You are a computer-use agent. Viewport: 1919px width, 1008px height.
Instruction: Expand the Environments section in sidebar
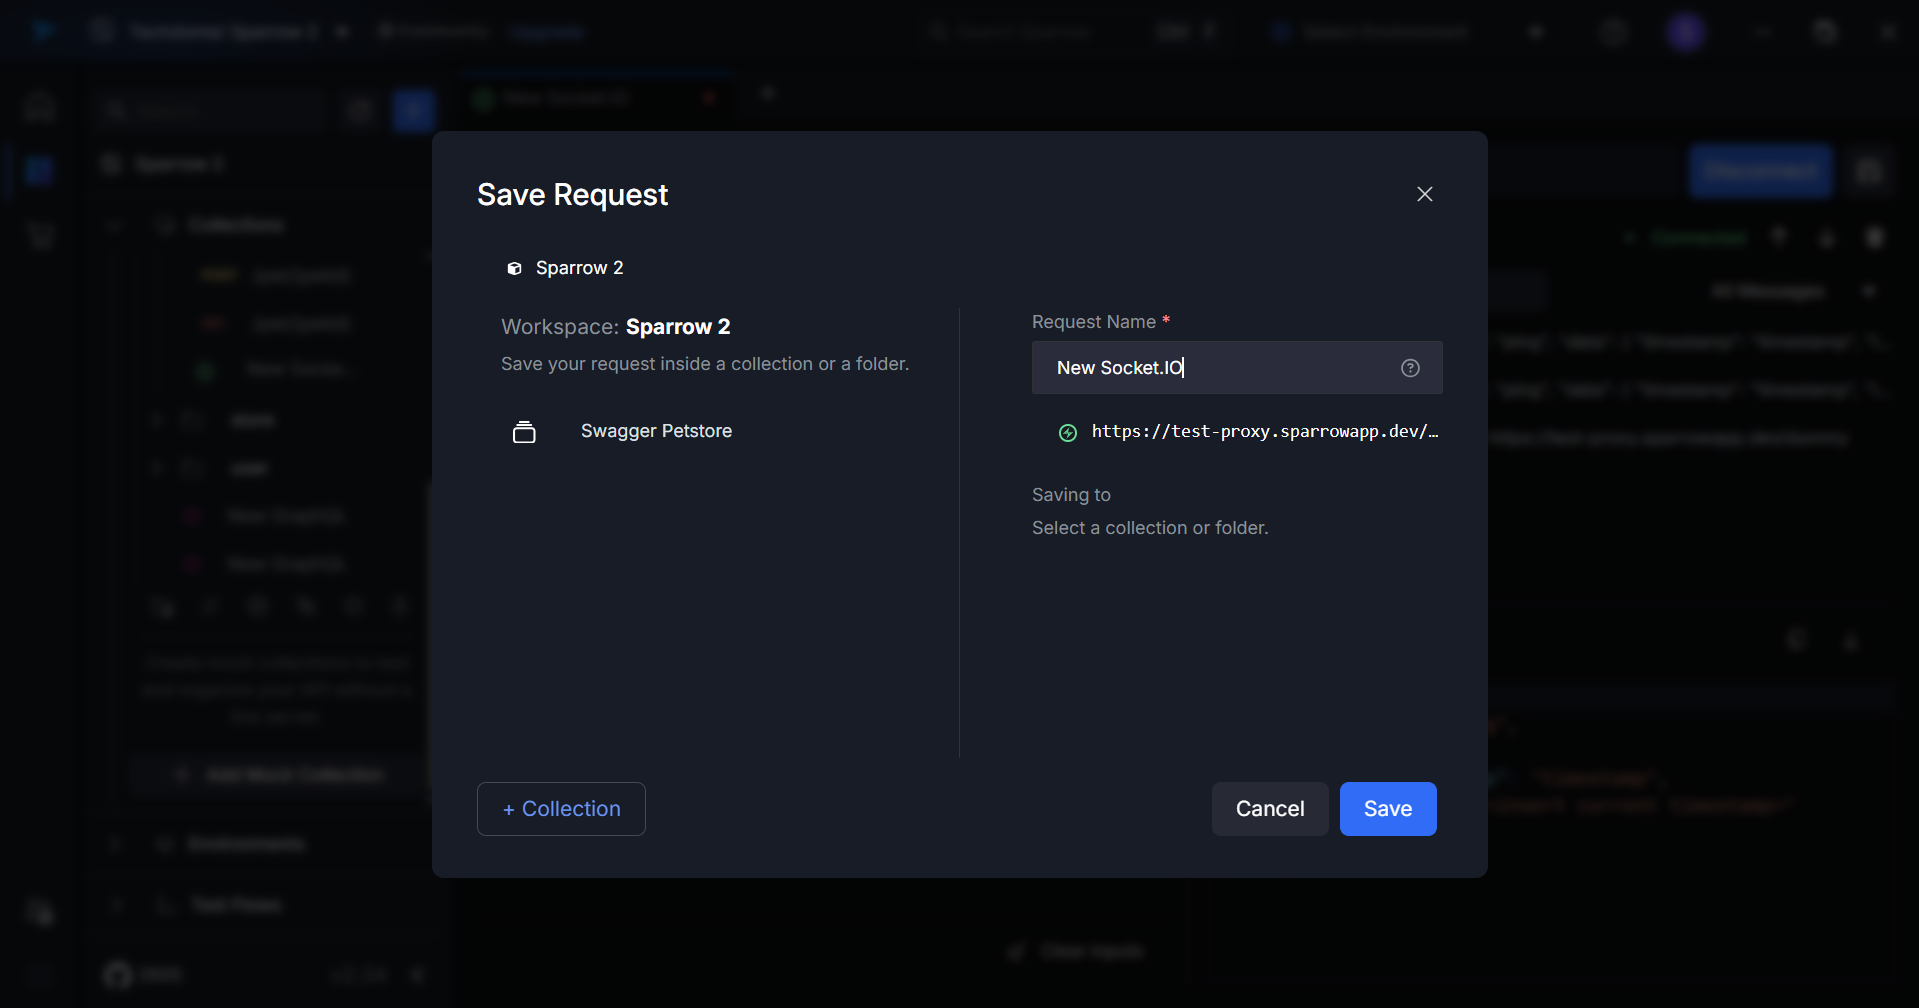point(245,844)
